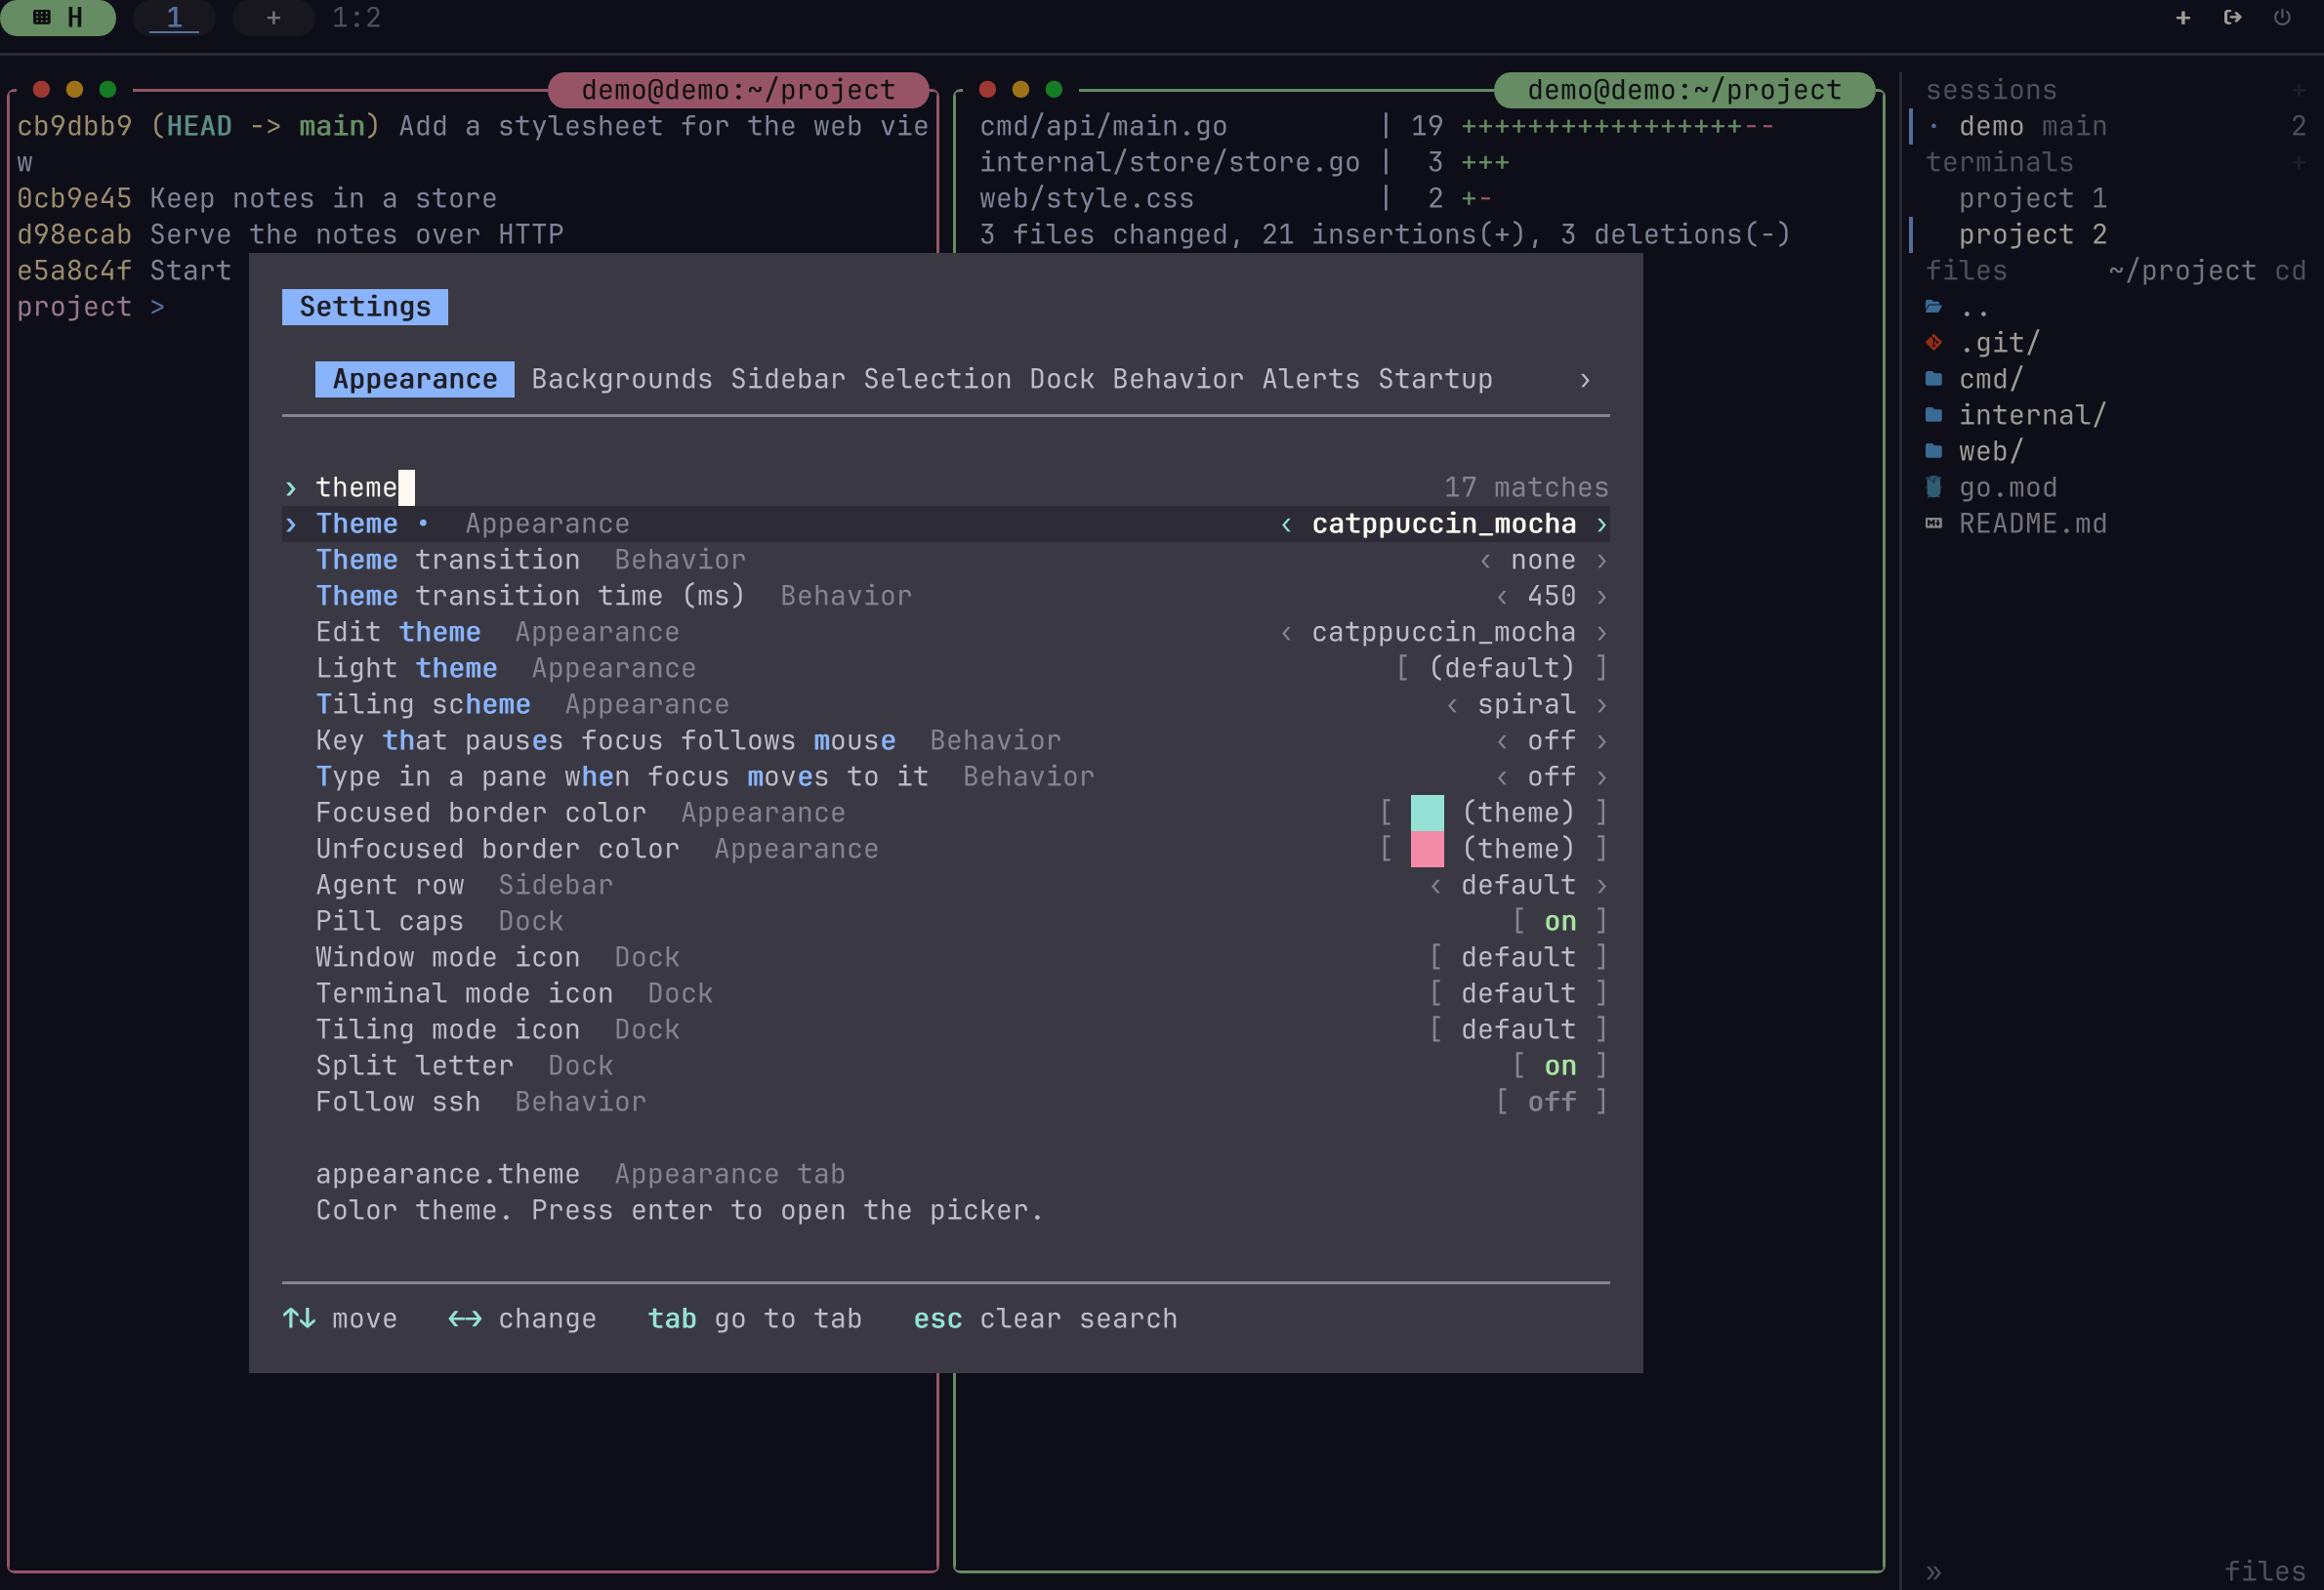Click right arrow of Theme catppuccin_mocha
This screenshot has width=2324, height=1590.
[1601, 524]
